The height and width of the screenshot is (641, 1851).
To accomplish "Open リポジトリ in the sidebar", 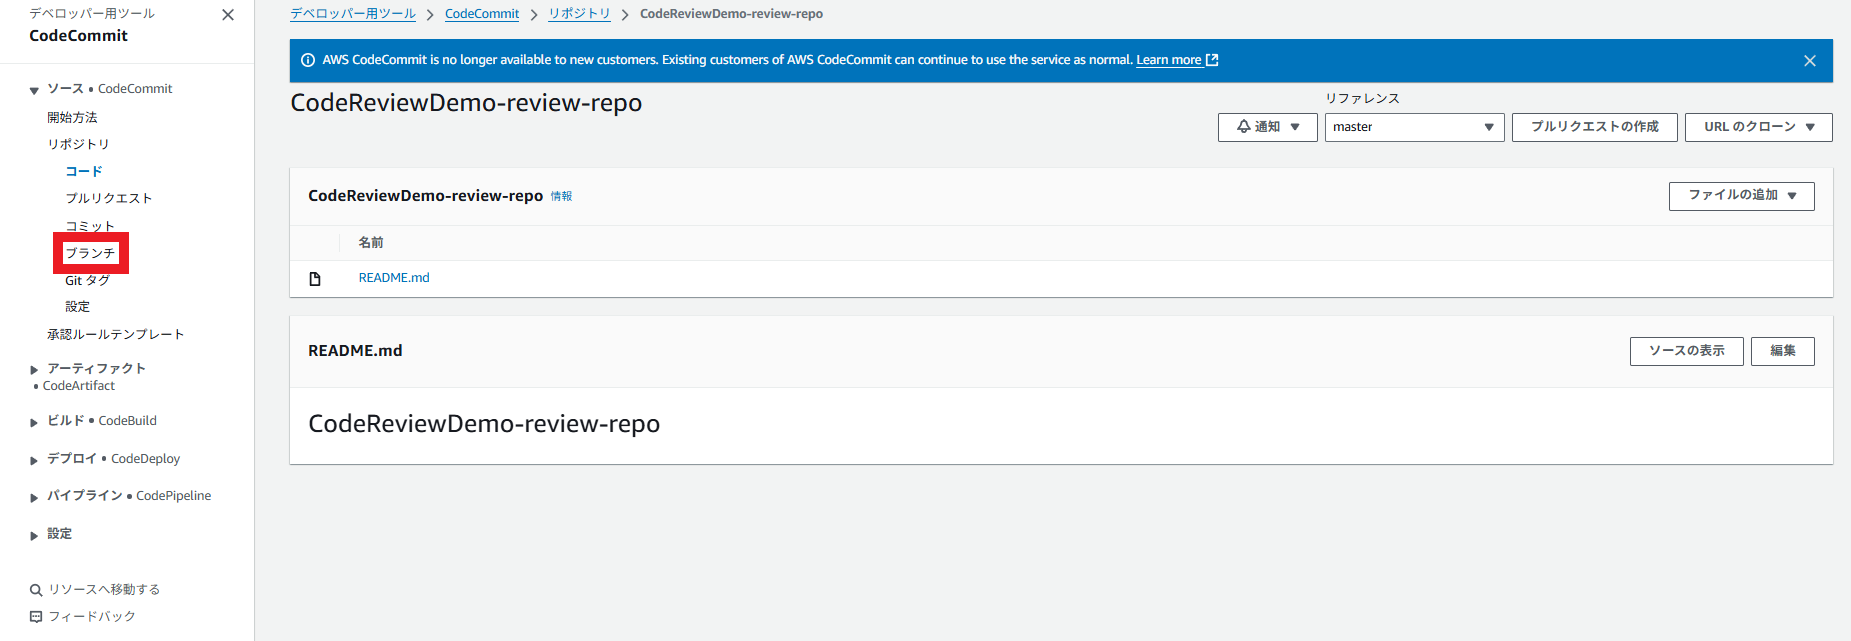I will 78,145.
